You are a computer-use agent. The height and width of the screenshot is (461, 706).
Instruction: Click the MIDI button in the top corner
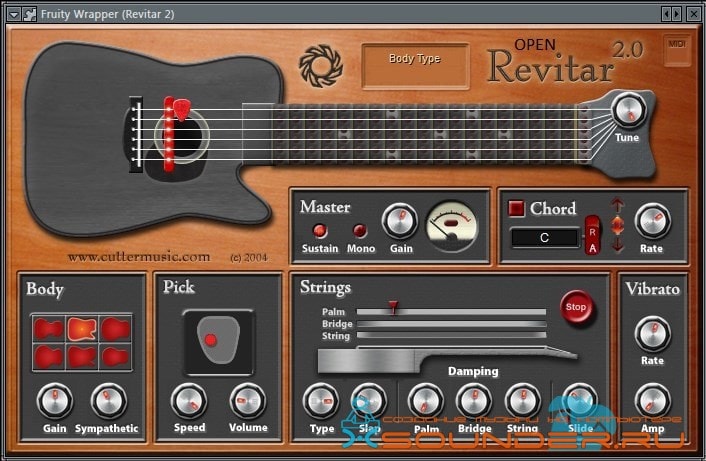677,50
